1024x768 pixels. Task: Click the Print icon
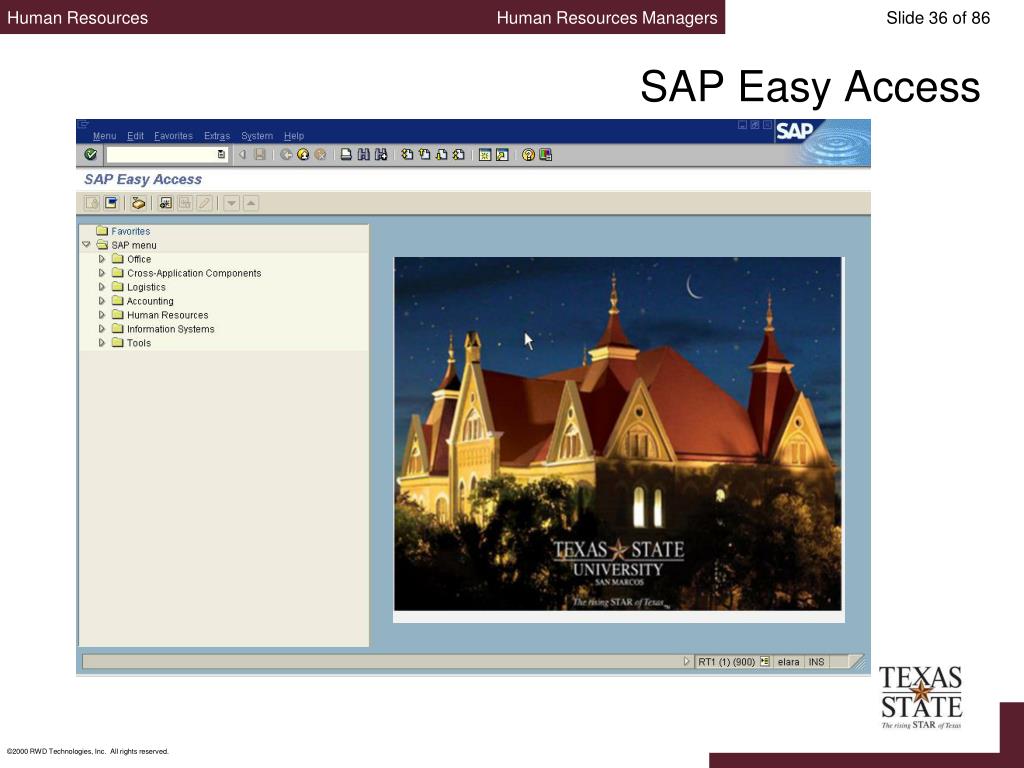point(346,155)
